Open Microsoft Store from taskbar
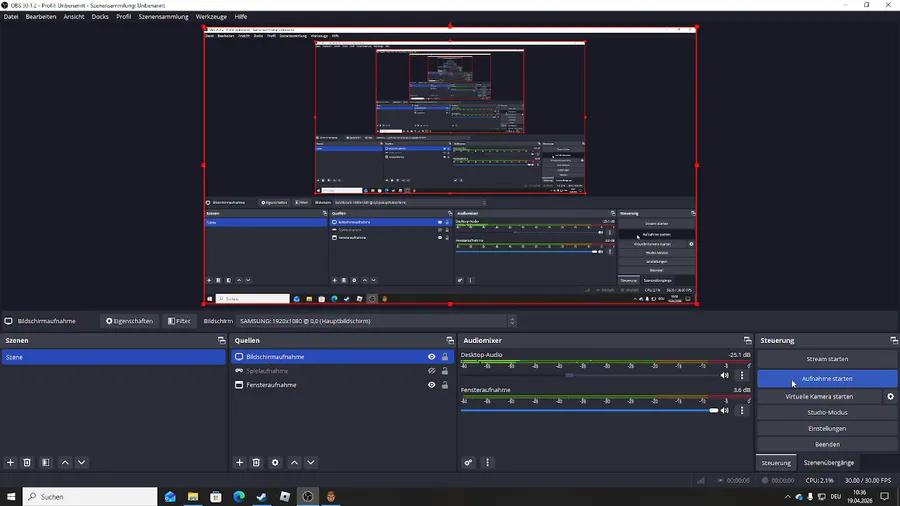Screen dimensions: 900x506 (x=216, y=497)
